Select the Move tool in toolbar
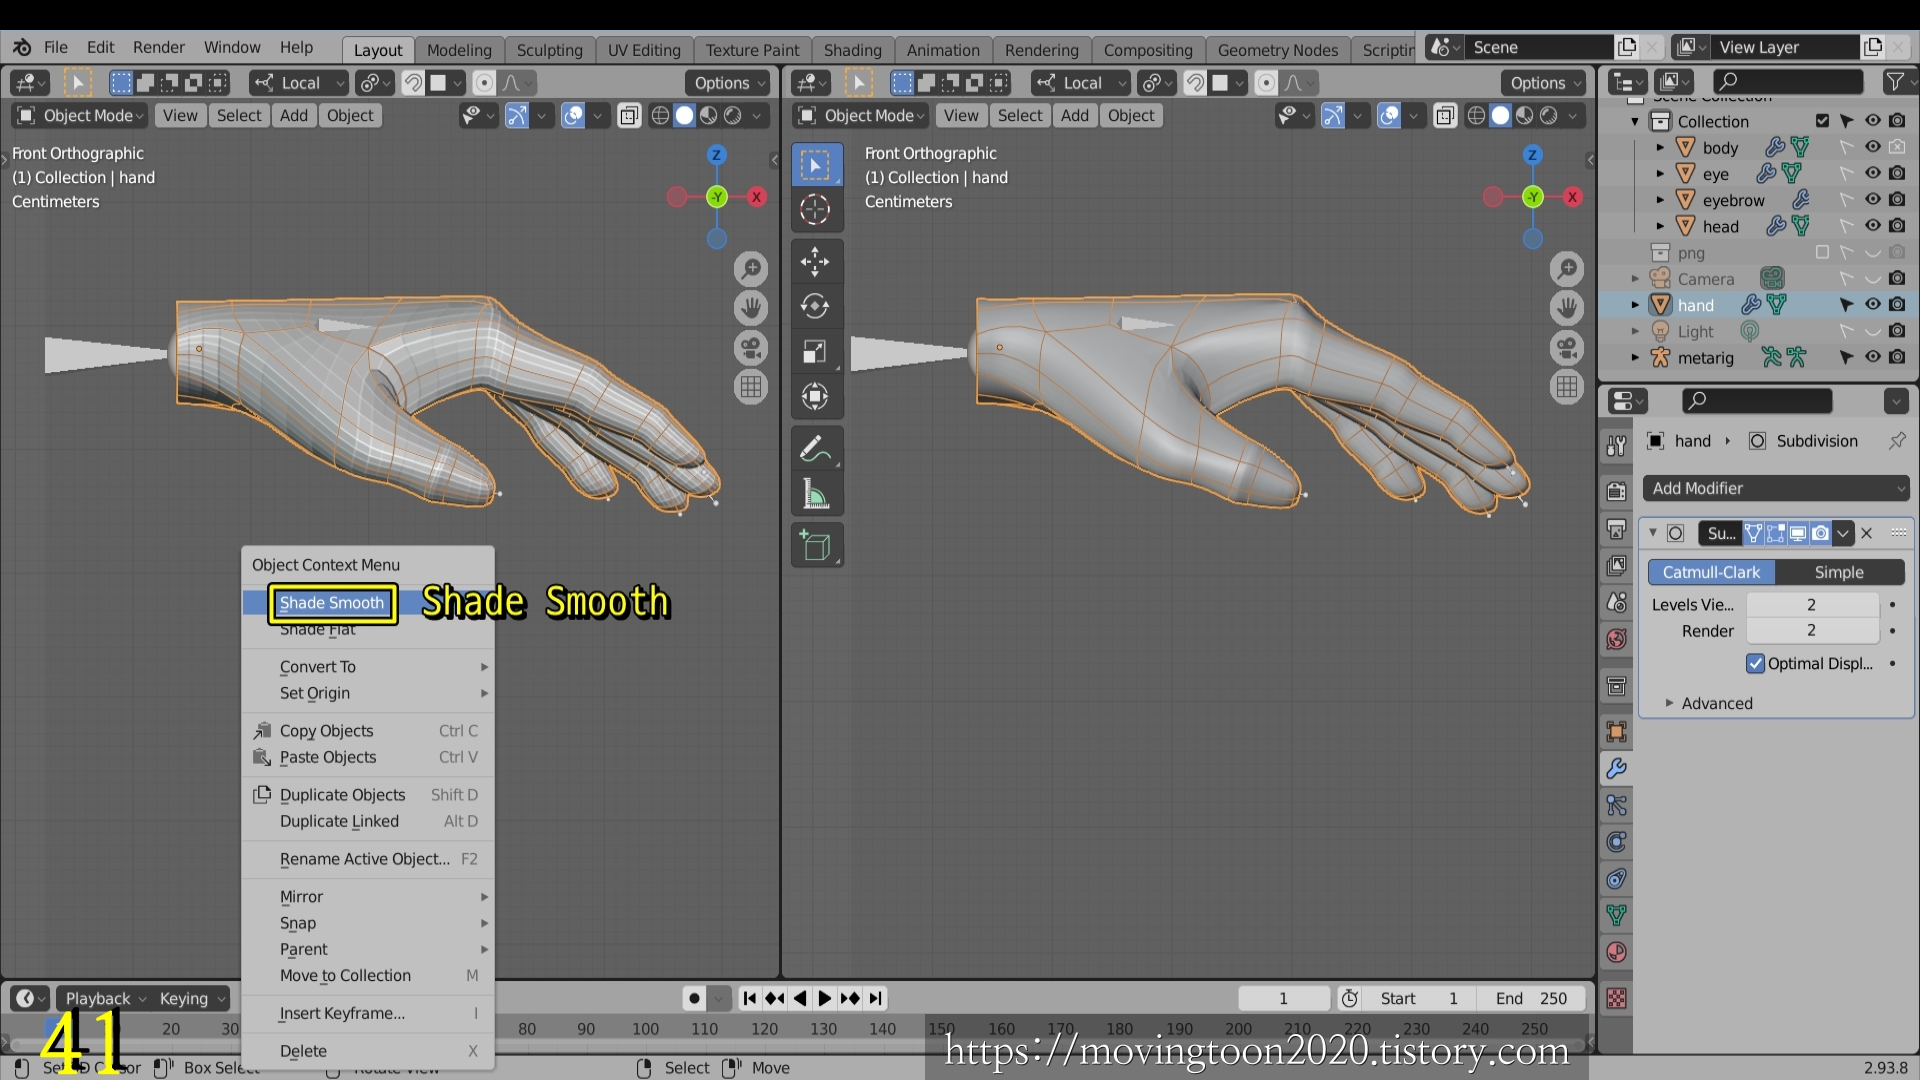The width and height of the screenshot is (1920, 1080). coord(815,262)
